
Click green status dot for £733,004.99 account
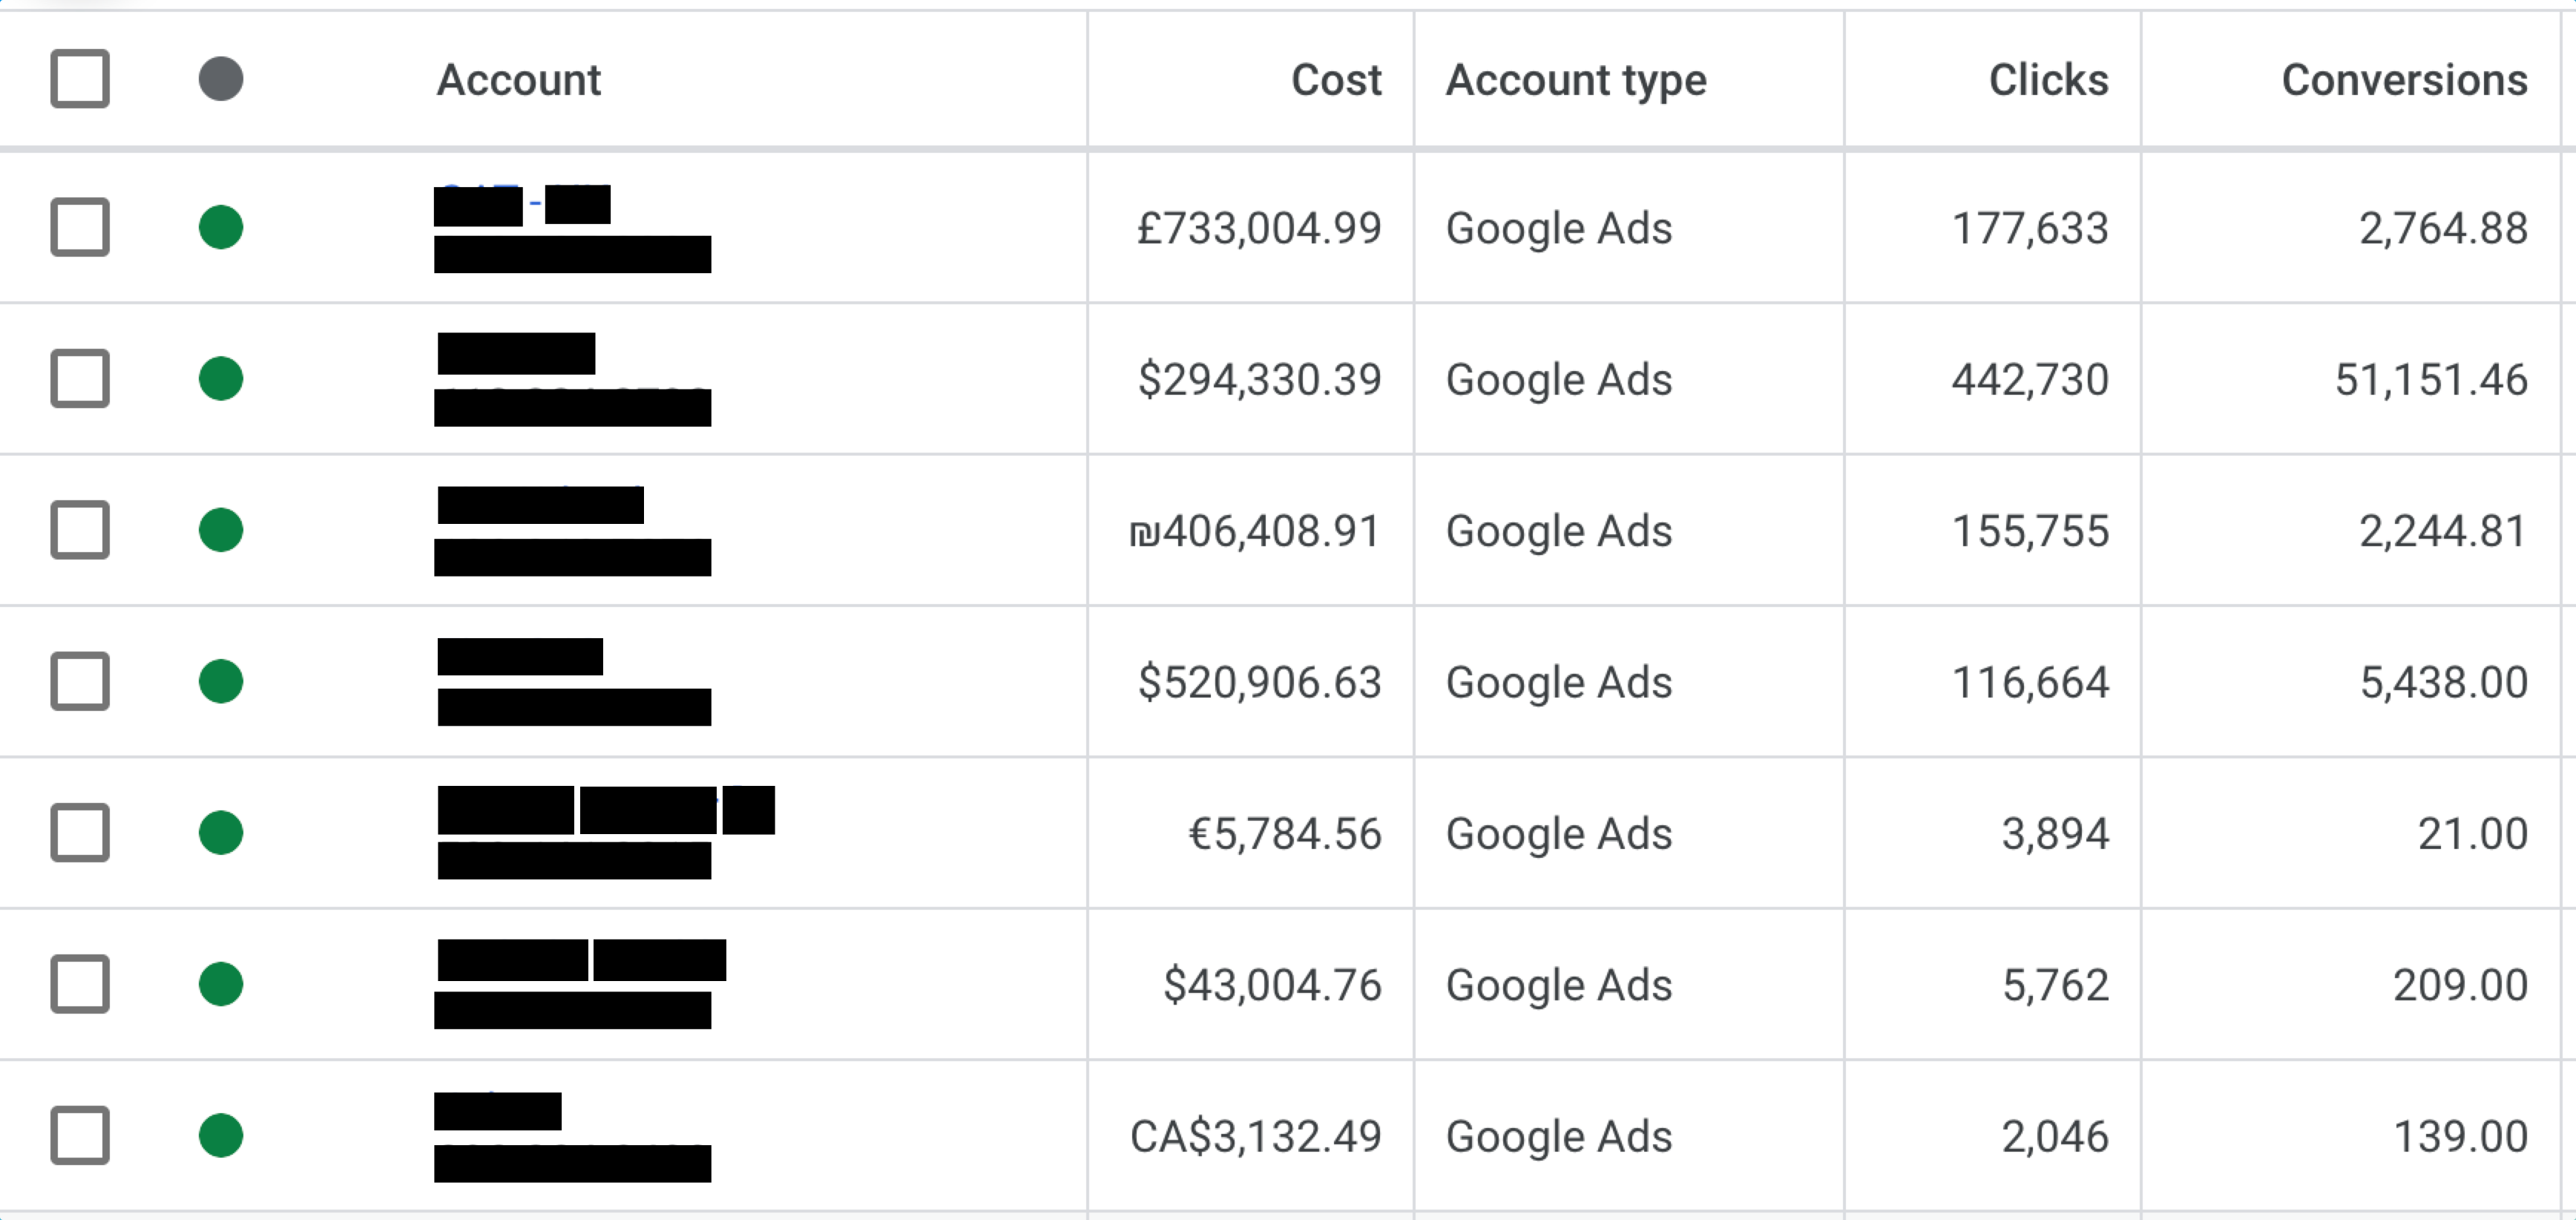(x=221, y=227)
